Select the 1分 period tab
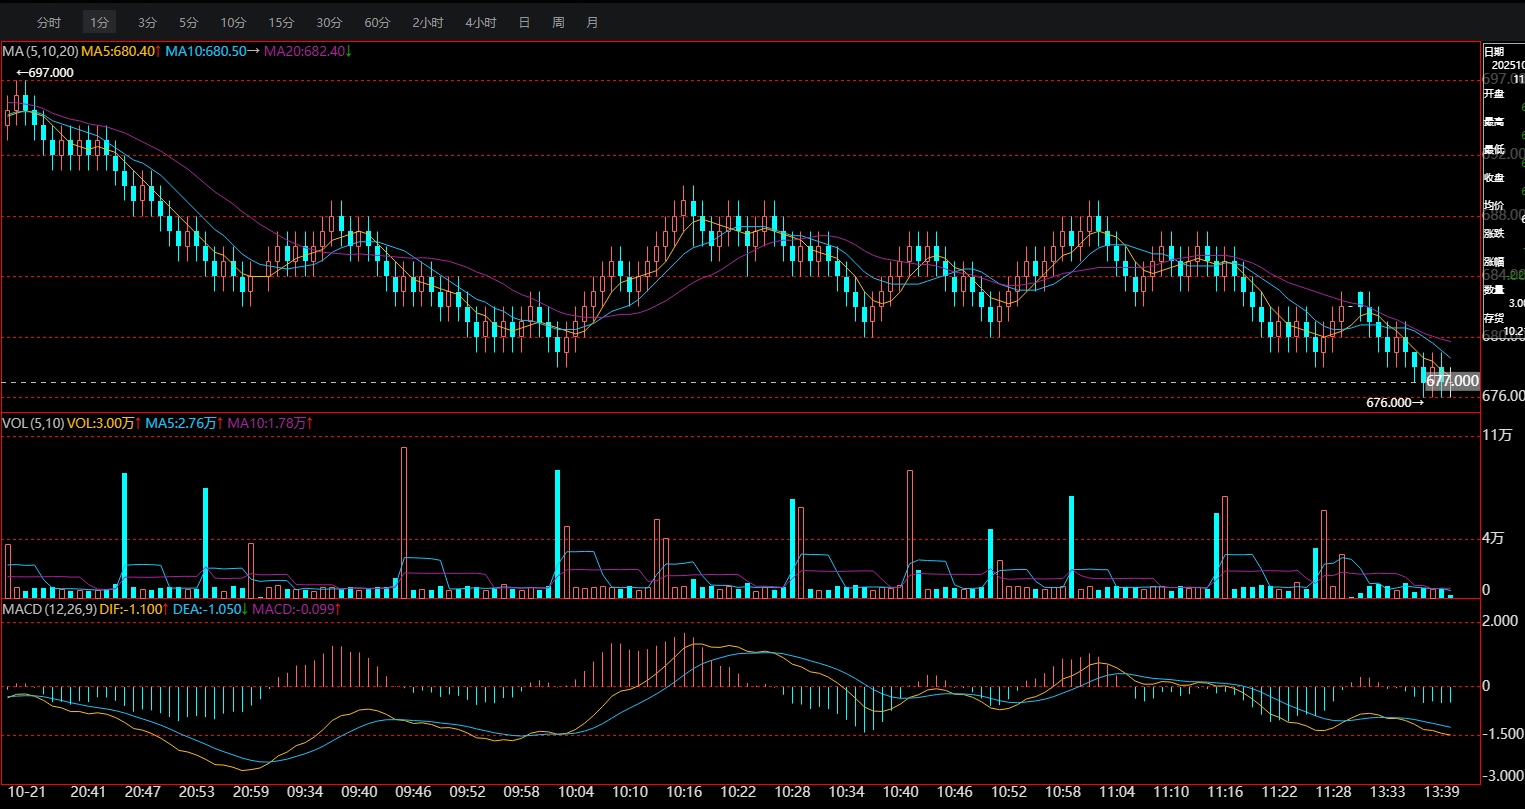 click(99, 22)
